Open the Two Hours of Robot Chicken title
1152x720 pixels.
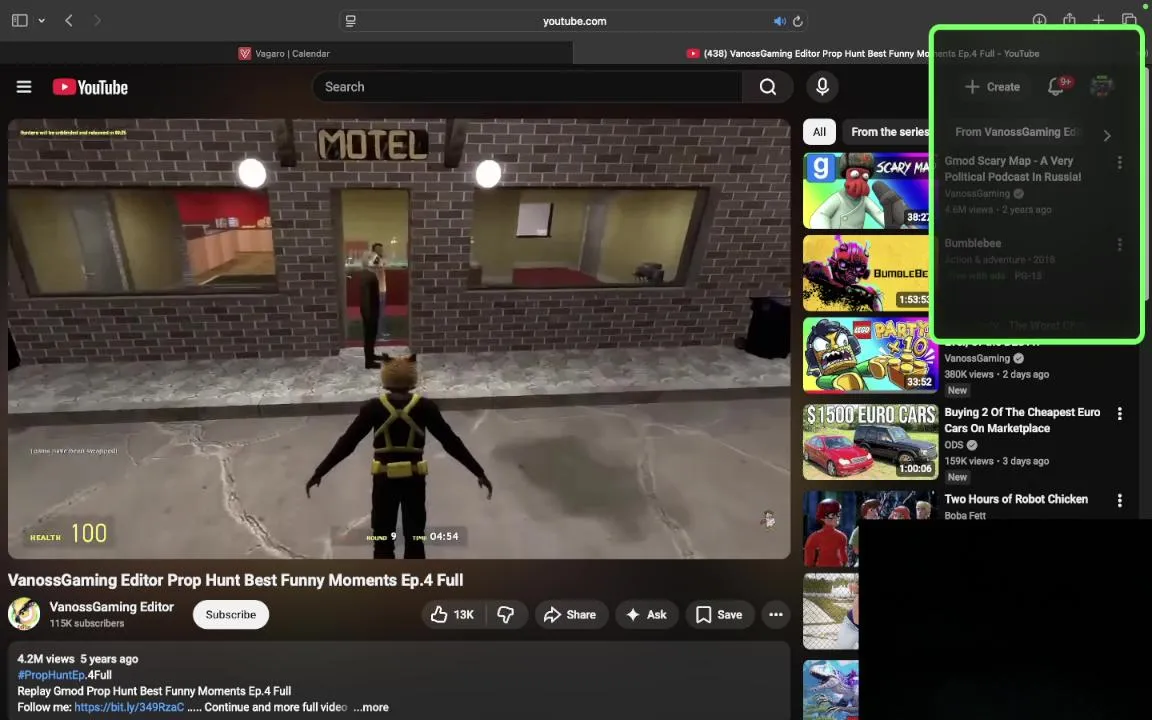pos(1016,499)
